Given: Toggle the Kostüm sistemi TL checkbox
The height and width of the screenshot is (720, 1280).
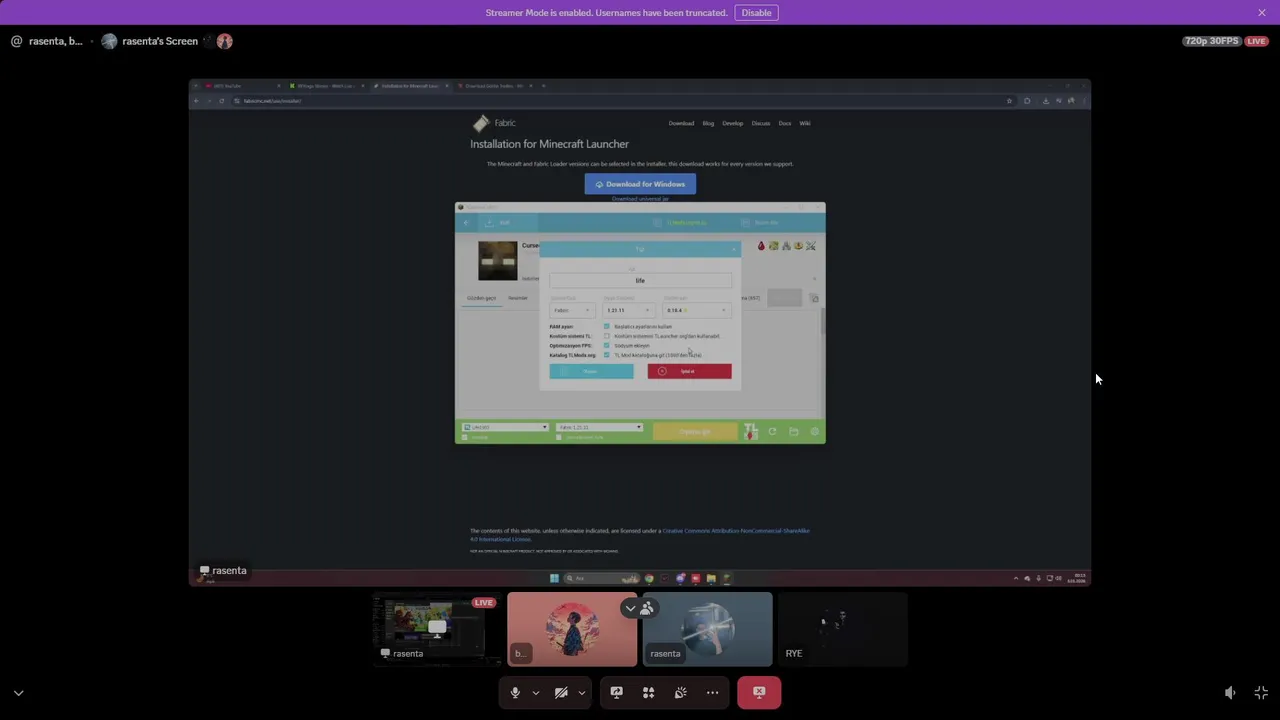Looking at the screenshot, I should (x=607, y=336).
